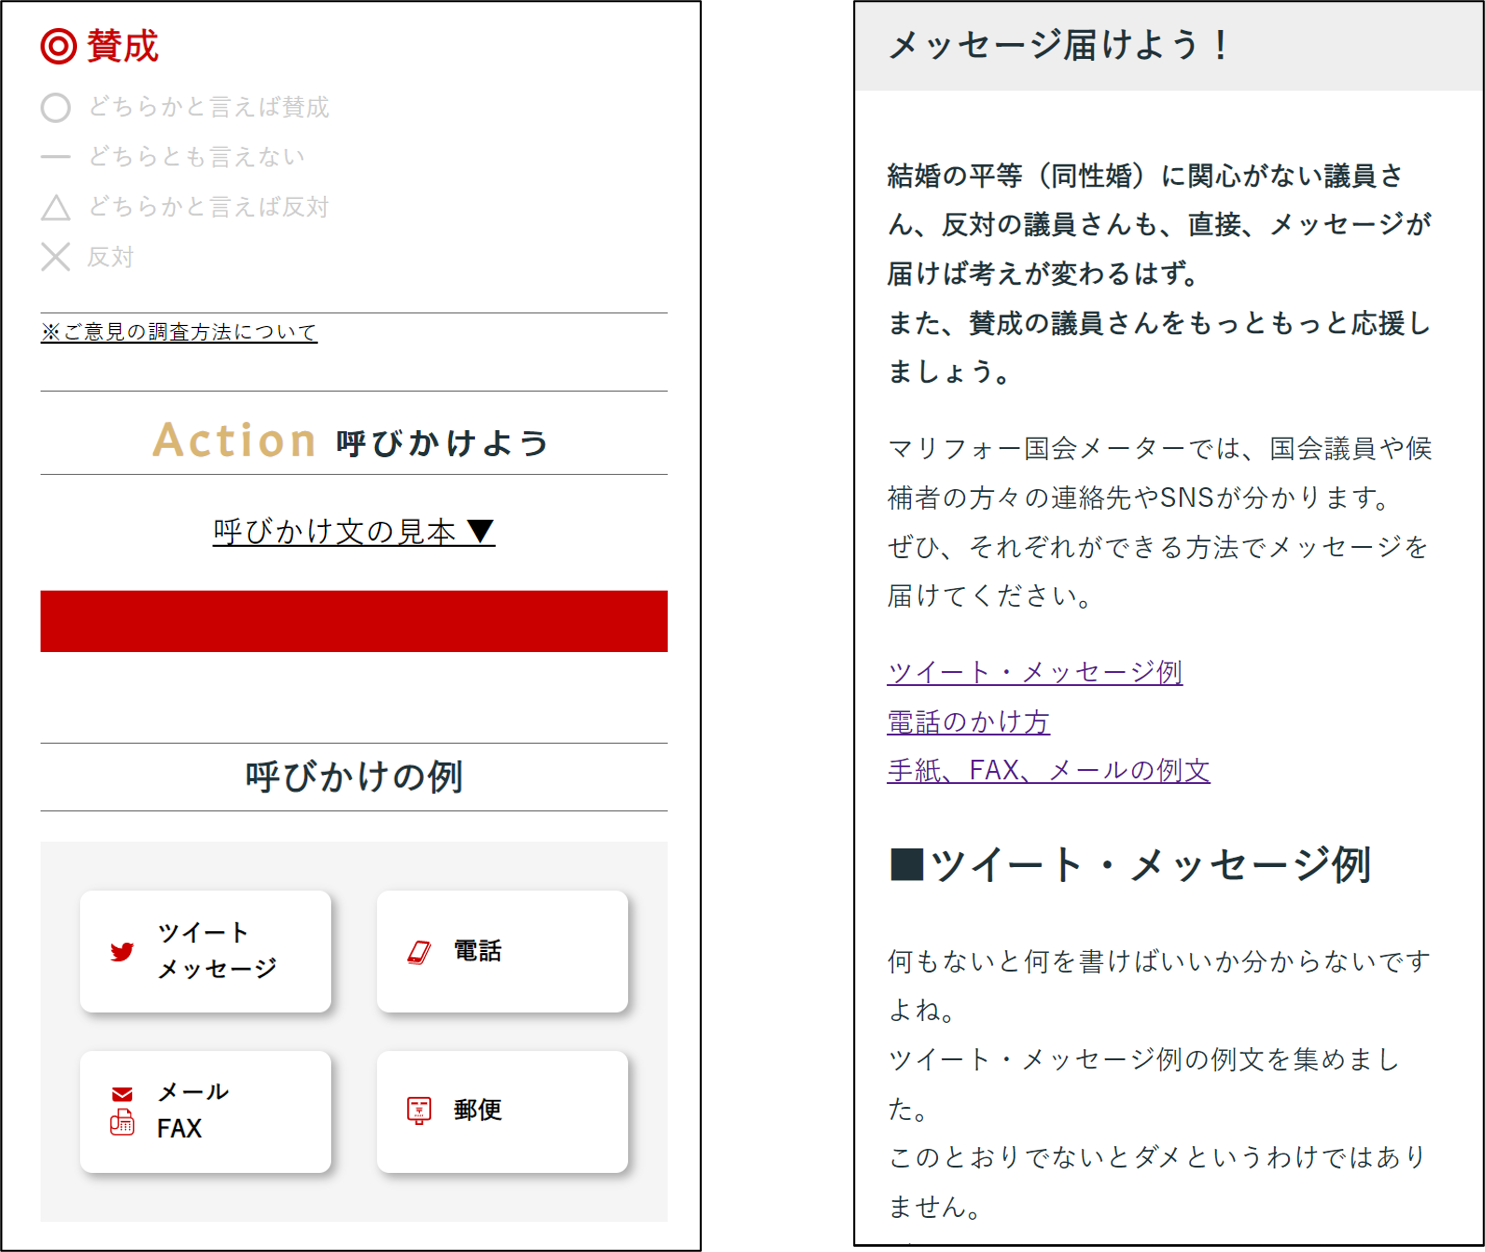The width and height of the screenshot is (1485, 1252).
Task: Click the red postbox icon
Action: [419, 1110]
